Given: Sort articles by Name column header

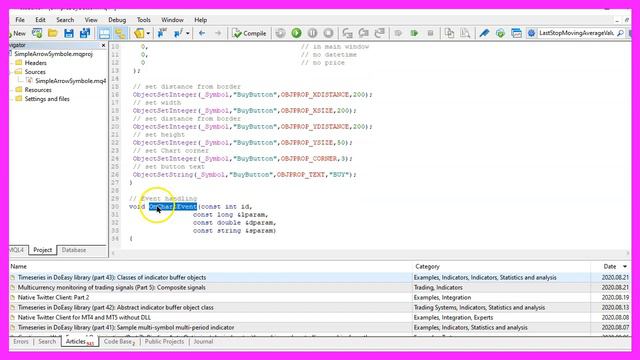Looking at the screenshot, I should (211, 267).
